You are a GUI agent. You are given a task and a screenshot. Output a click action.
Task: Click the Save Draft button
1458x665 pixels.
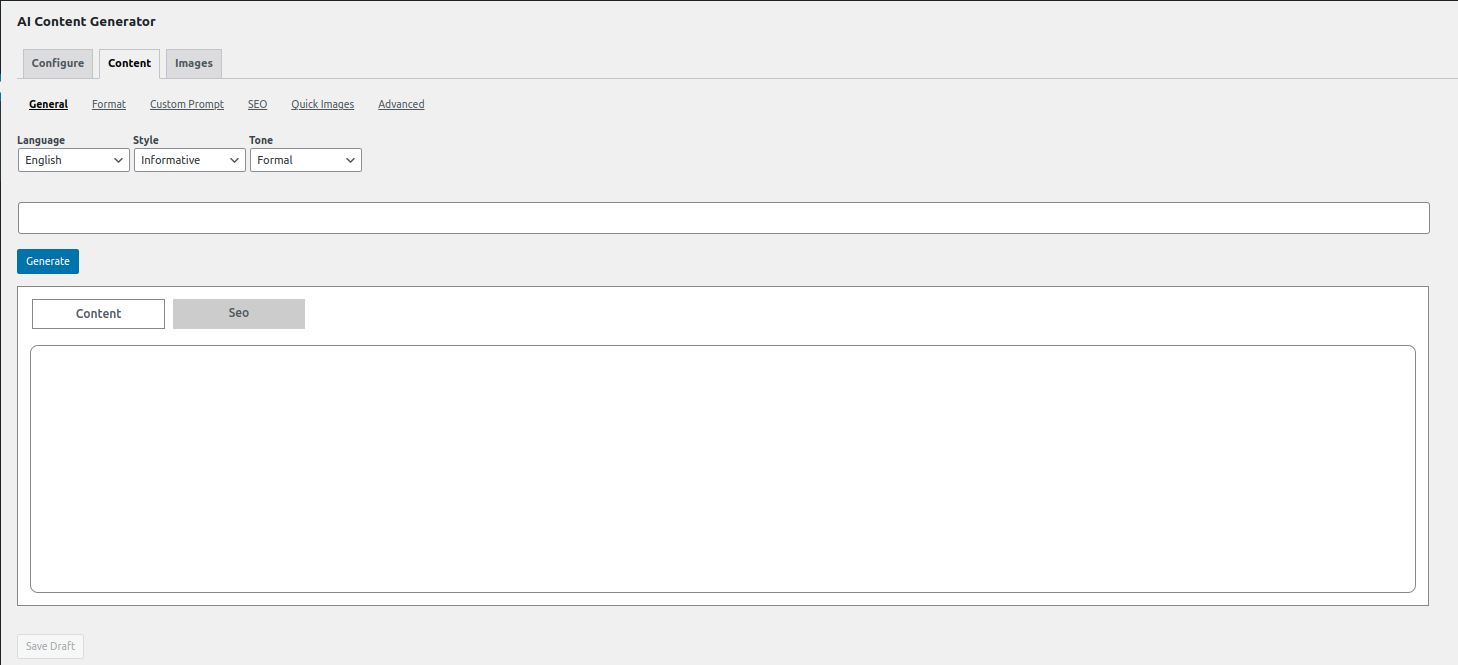[50, 646]
